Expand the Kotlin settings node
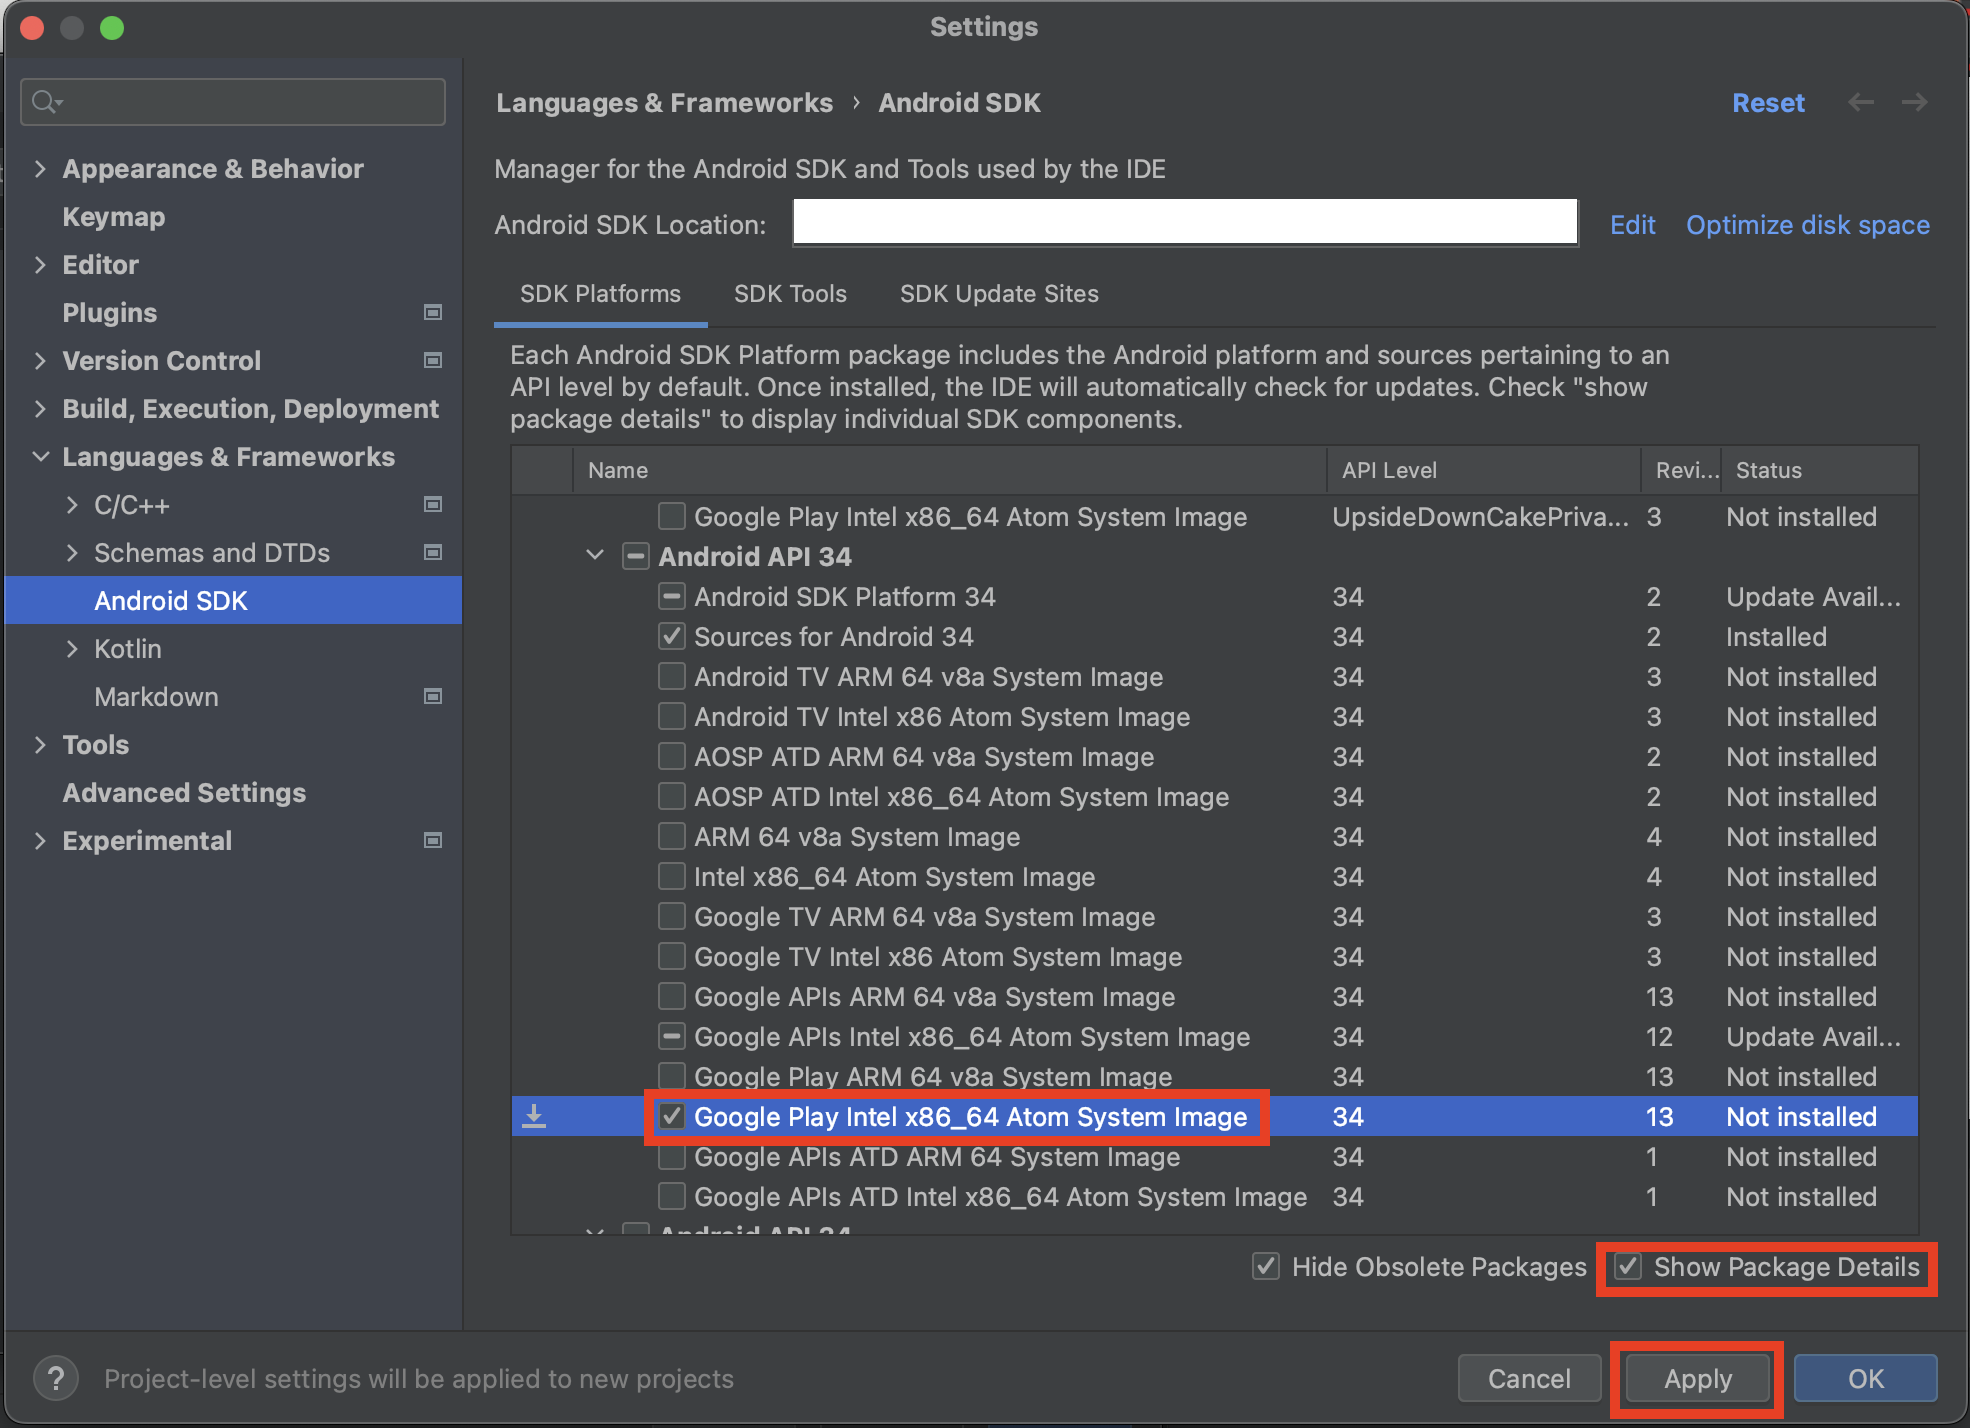 coord(72,649)
